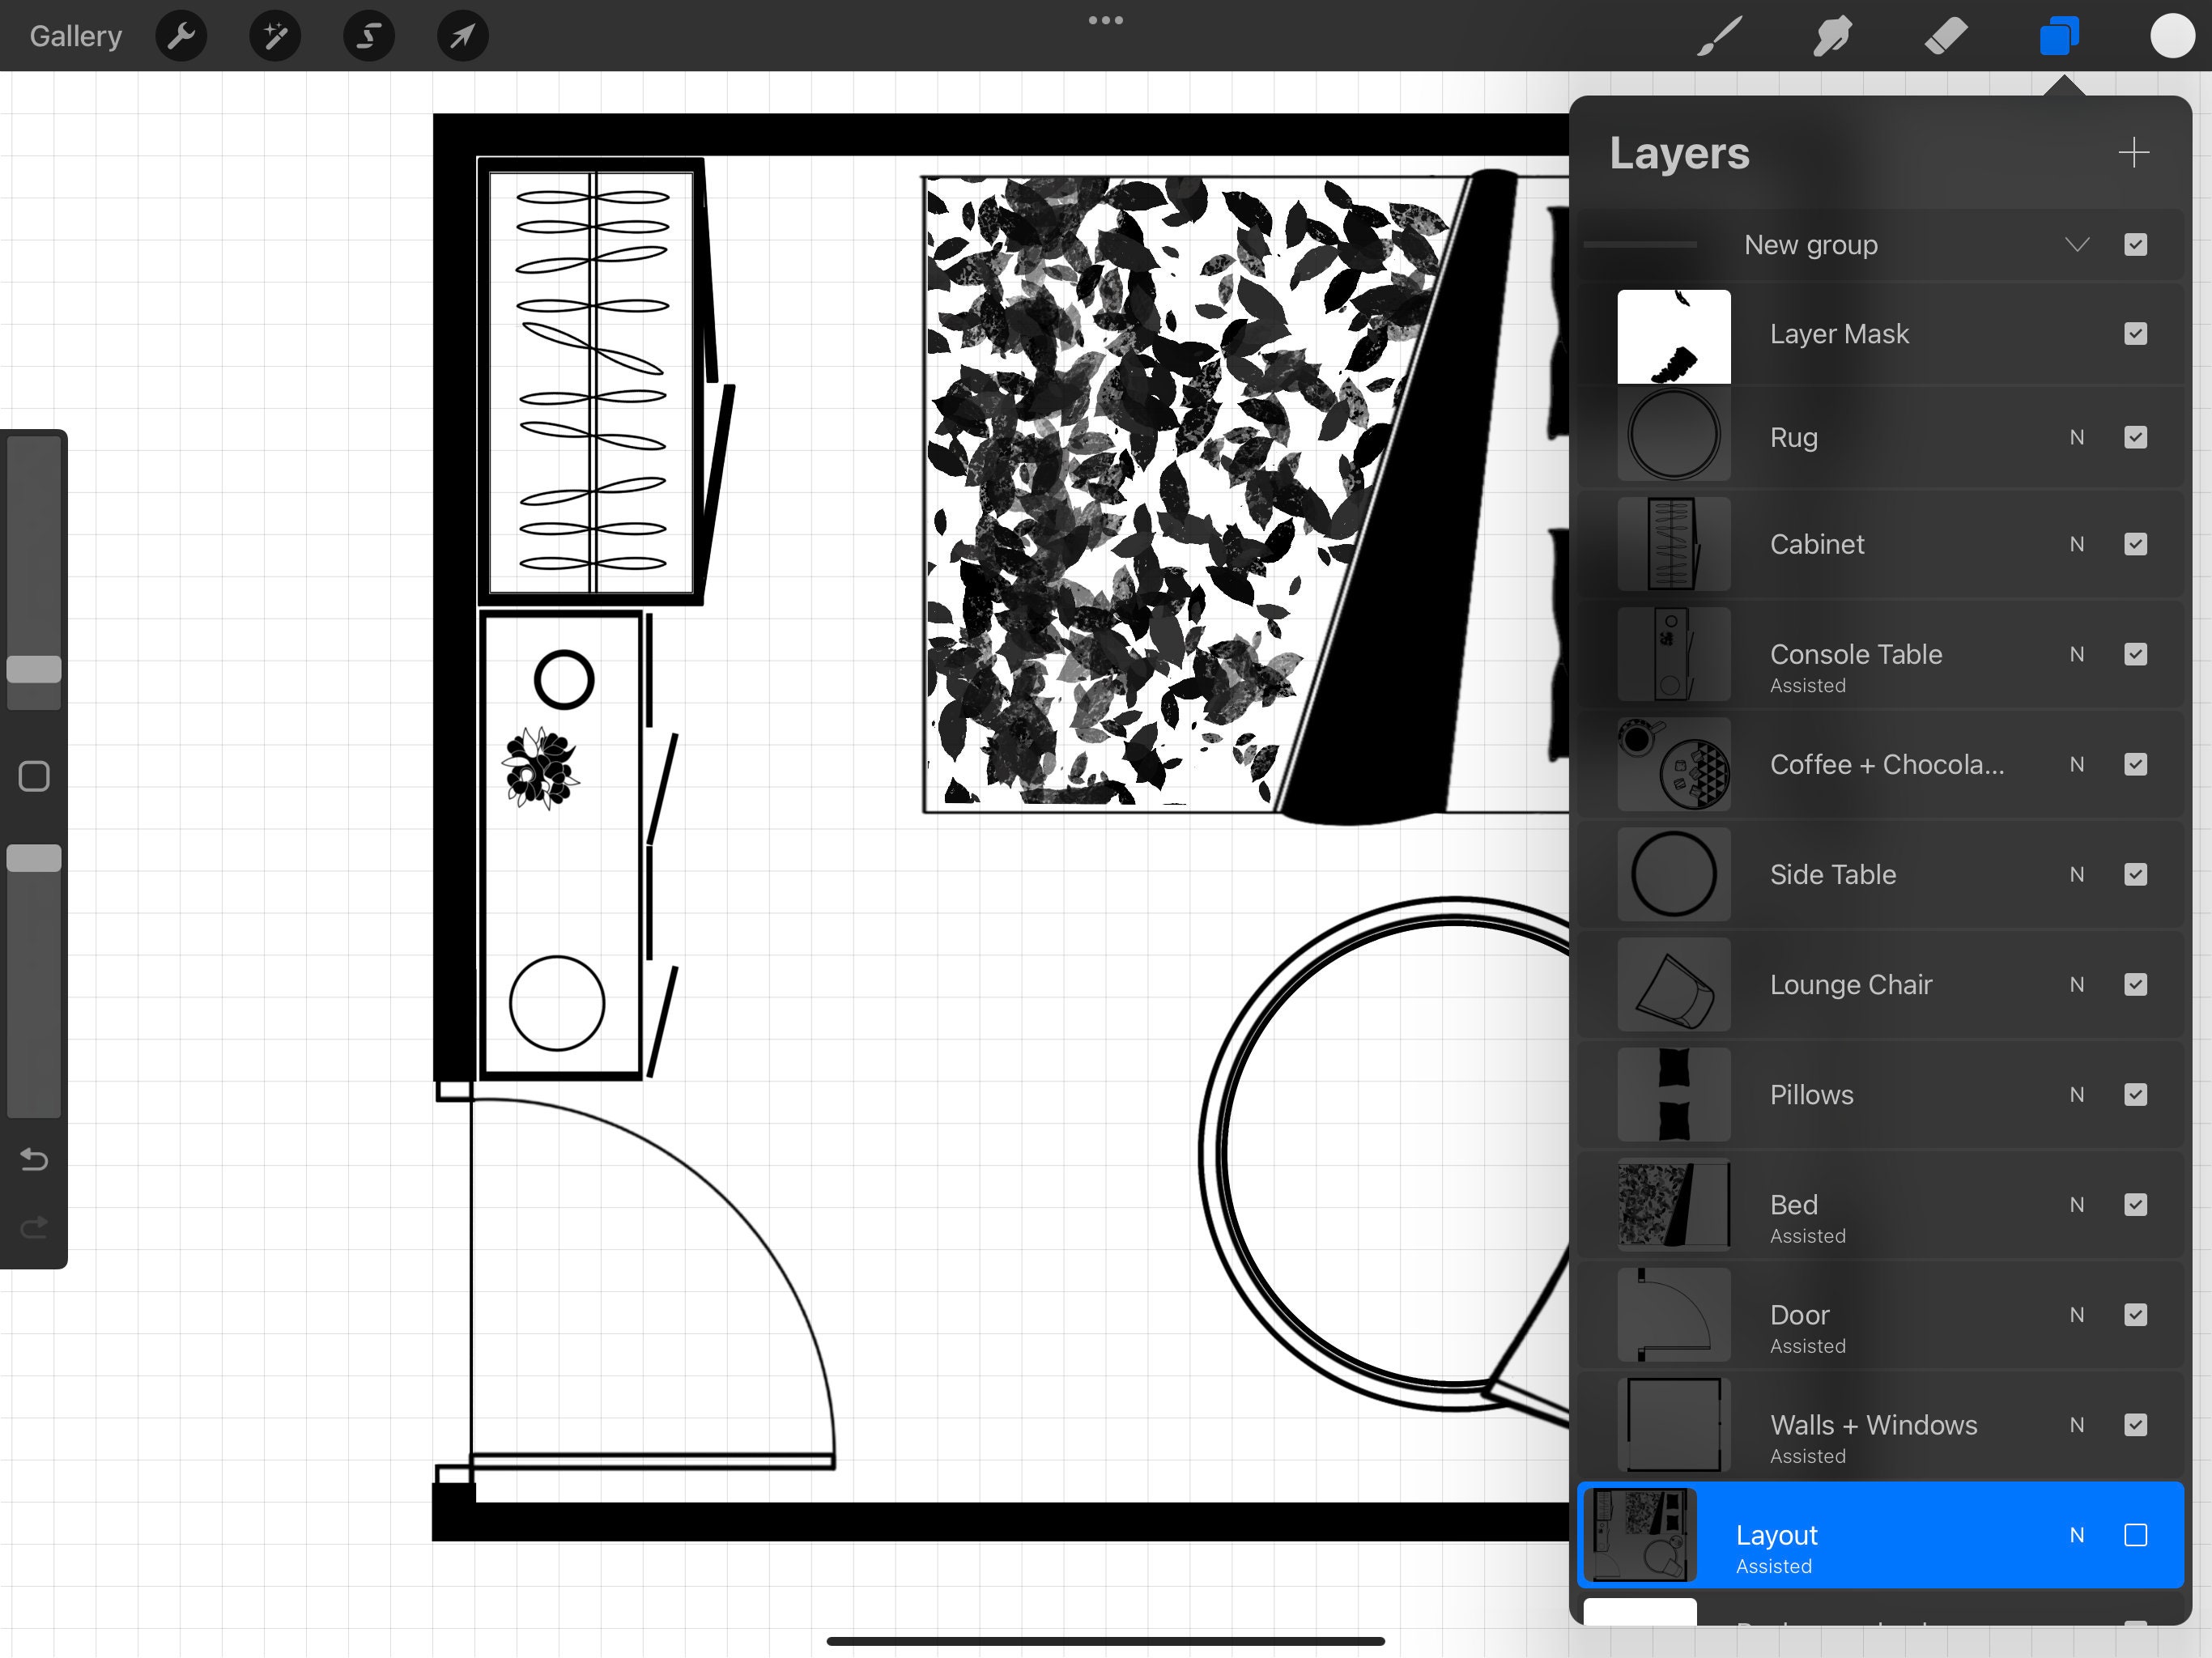Viewport: 2212px width, 1658px height.
Task: Toggle visibility of the Bed layer
Action: (x=2136, y=1205)
